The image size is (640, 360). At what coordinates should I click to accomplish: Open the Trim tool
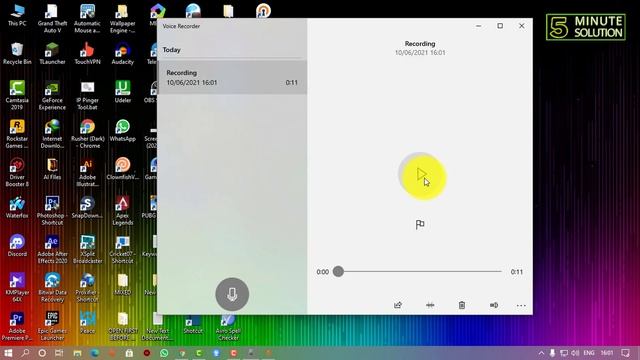pyautogui.click(x=430, y=305)
